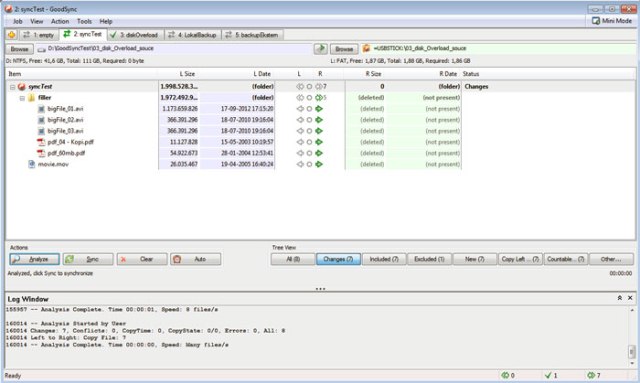This screenshot has width=640, height=383.
Task: Filter tree view by Excluded (1)
Action: click(x=429, y=259)
